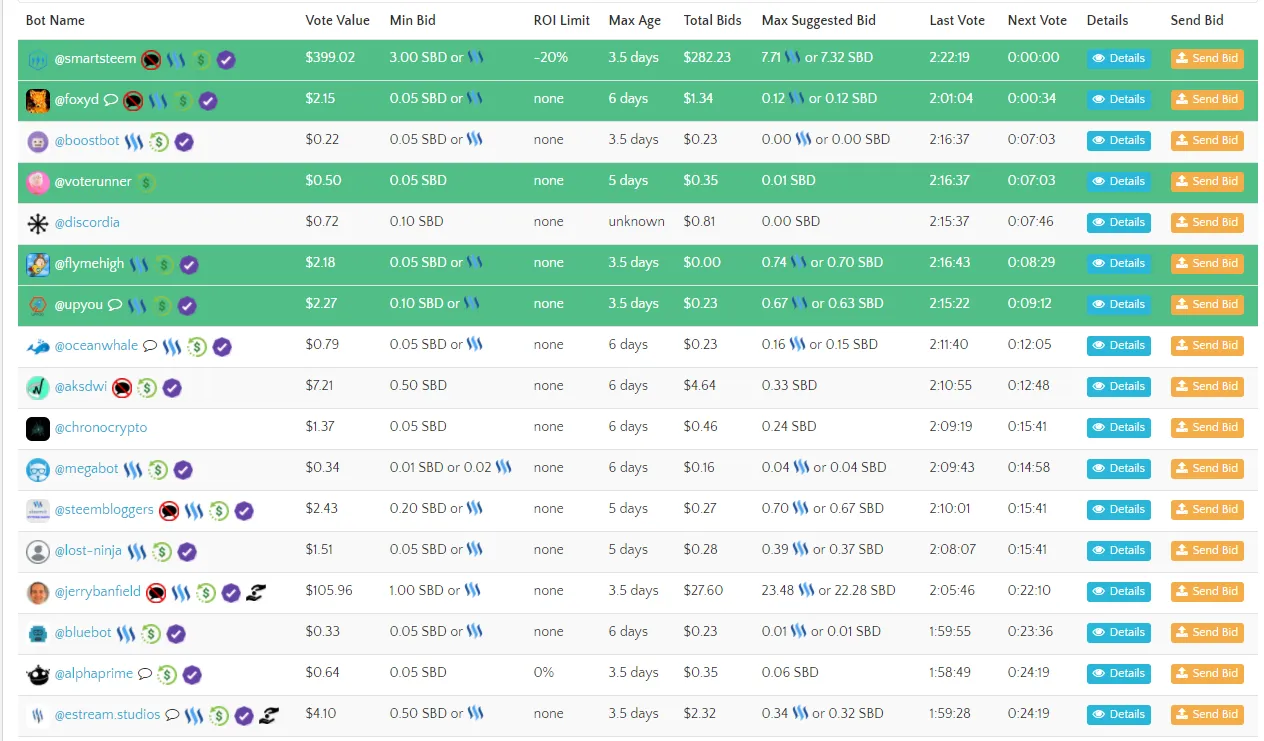Click the purple verified badge beside @megabot

coord(183,469)
